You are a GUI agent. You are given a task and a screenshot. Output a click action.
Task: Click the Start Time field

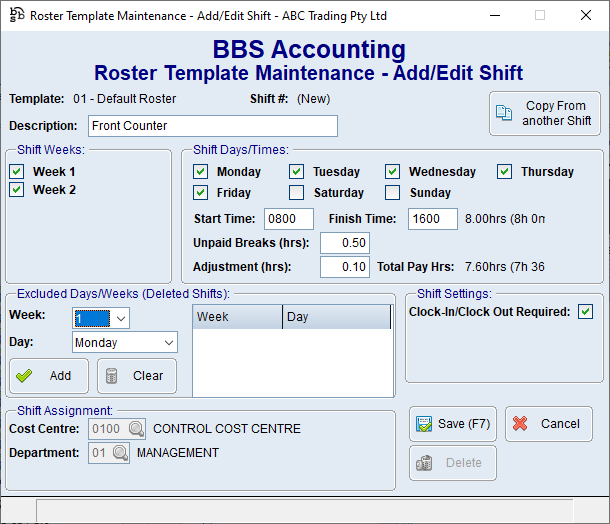pyautogui.click(x=288, y=219)
